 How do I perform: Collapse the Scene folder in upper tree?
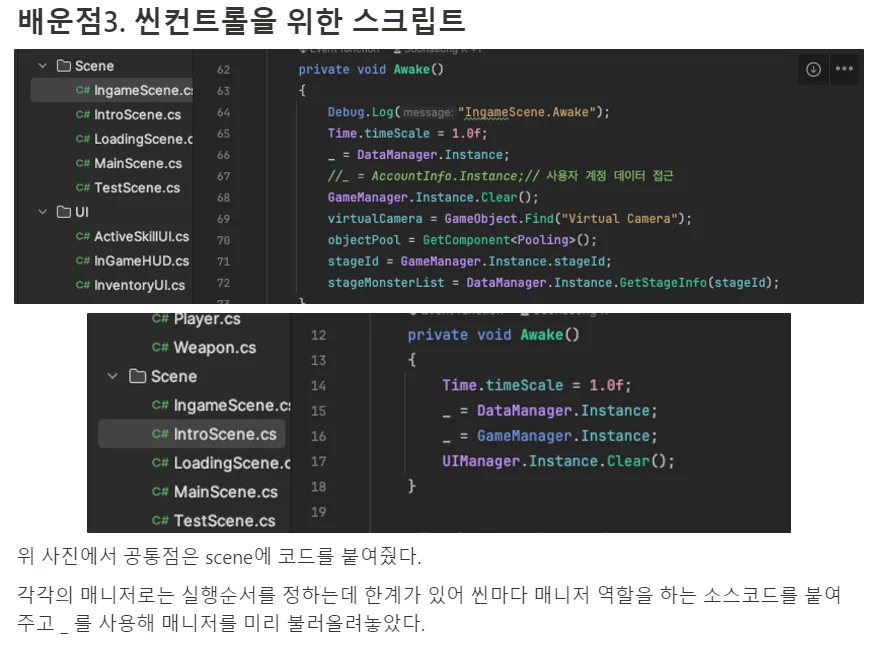tap(42, 66)
